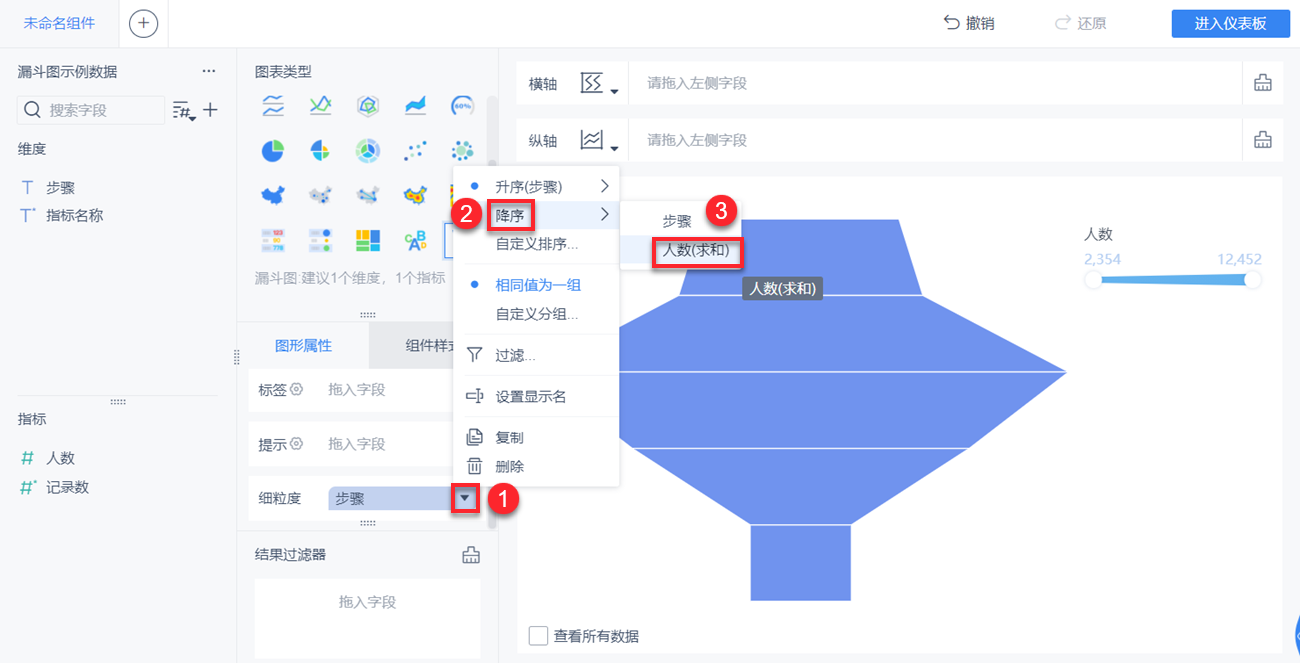This screenshot has width=1300, height=663.
Task: Expand the 降序 submenu
Action: (537, 214)
